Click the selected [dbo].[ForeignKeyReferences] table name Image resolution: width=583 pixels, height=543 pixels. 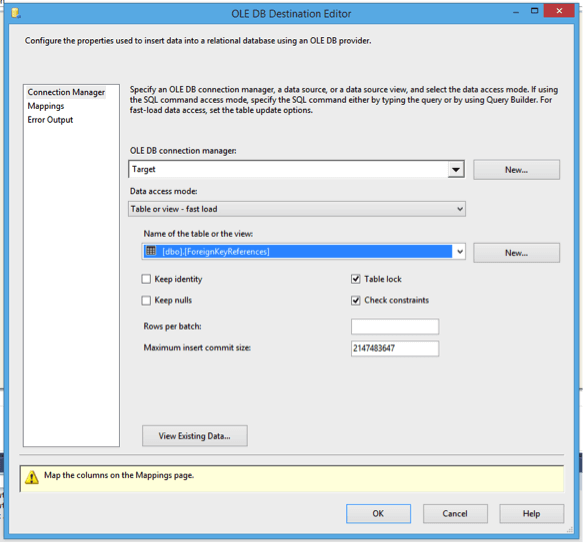216,252
